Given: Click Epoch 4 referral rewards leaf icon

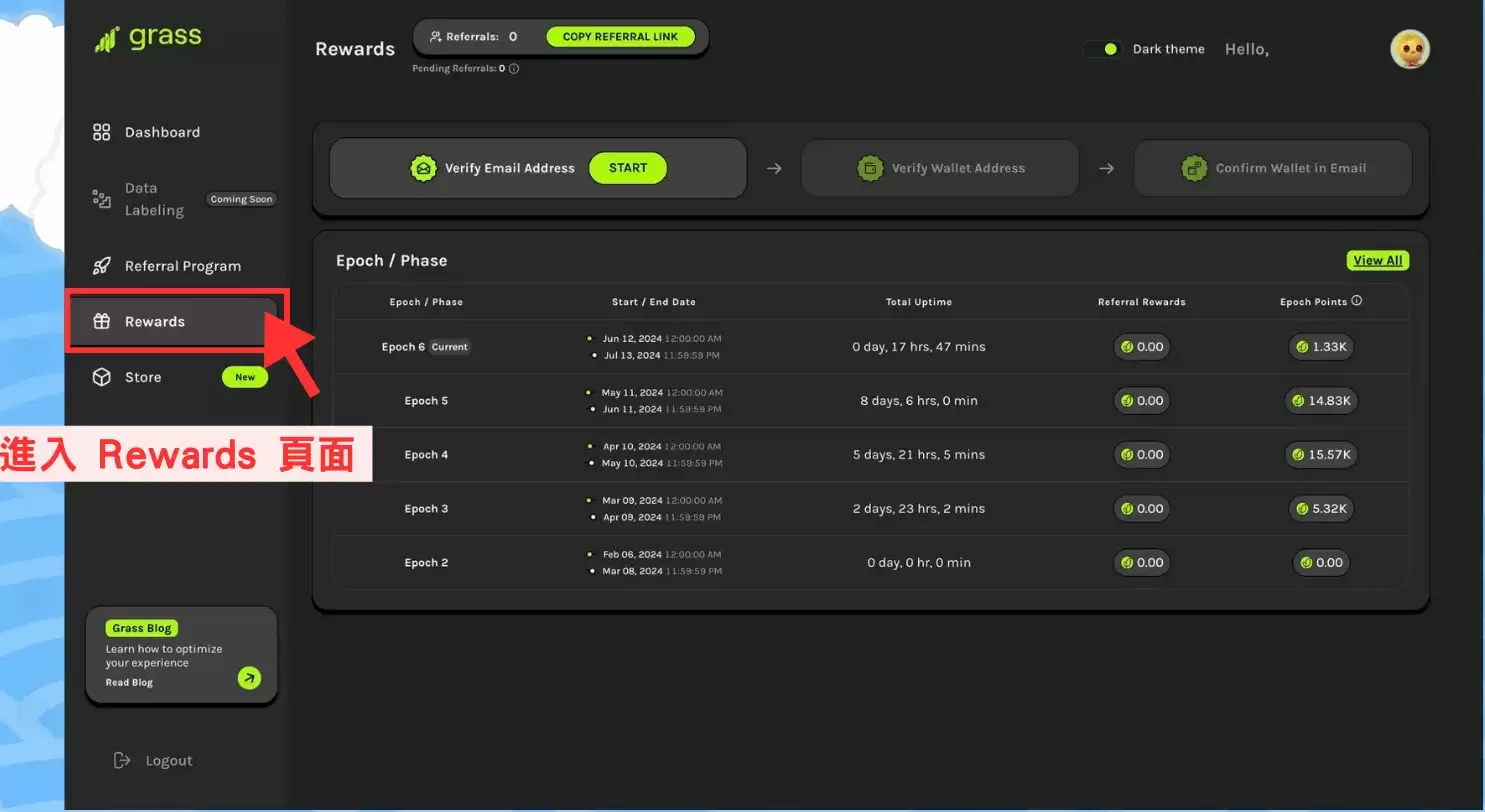Looking at the screenshot, I should click(x=1127, y=455).
